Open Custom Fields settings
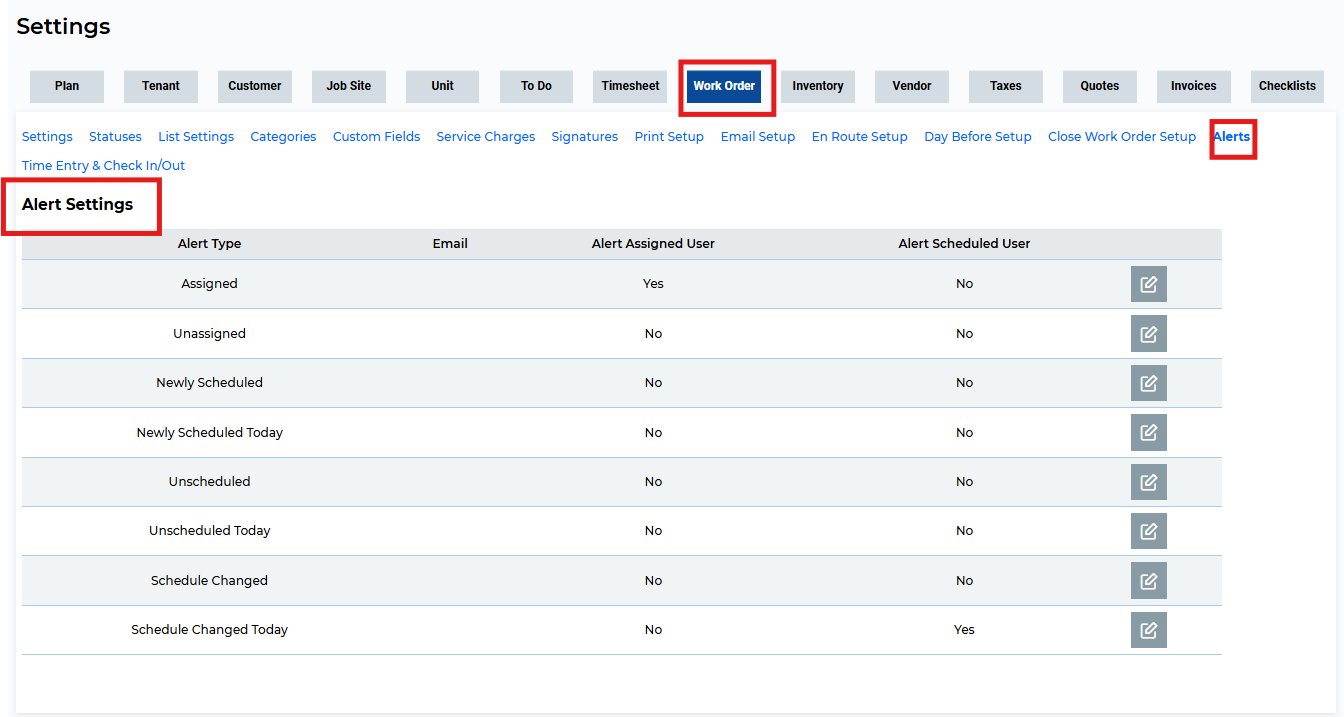The height and width of the screenshot is (717, 1344). pyautogui.click(x=376, y=137)
